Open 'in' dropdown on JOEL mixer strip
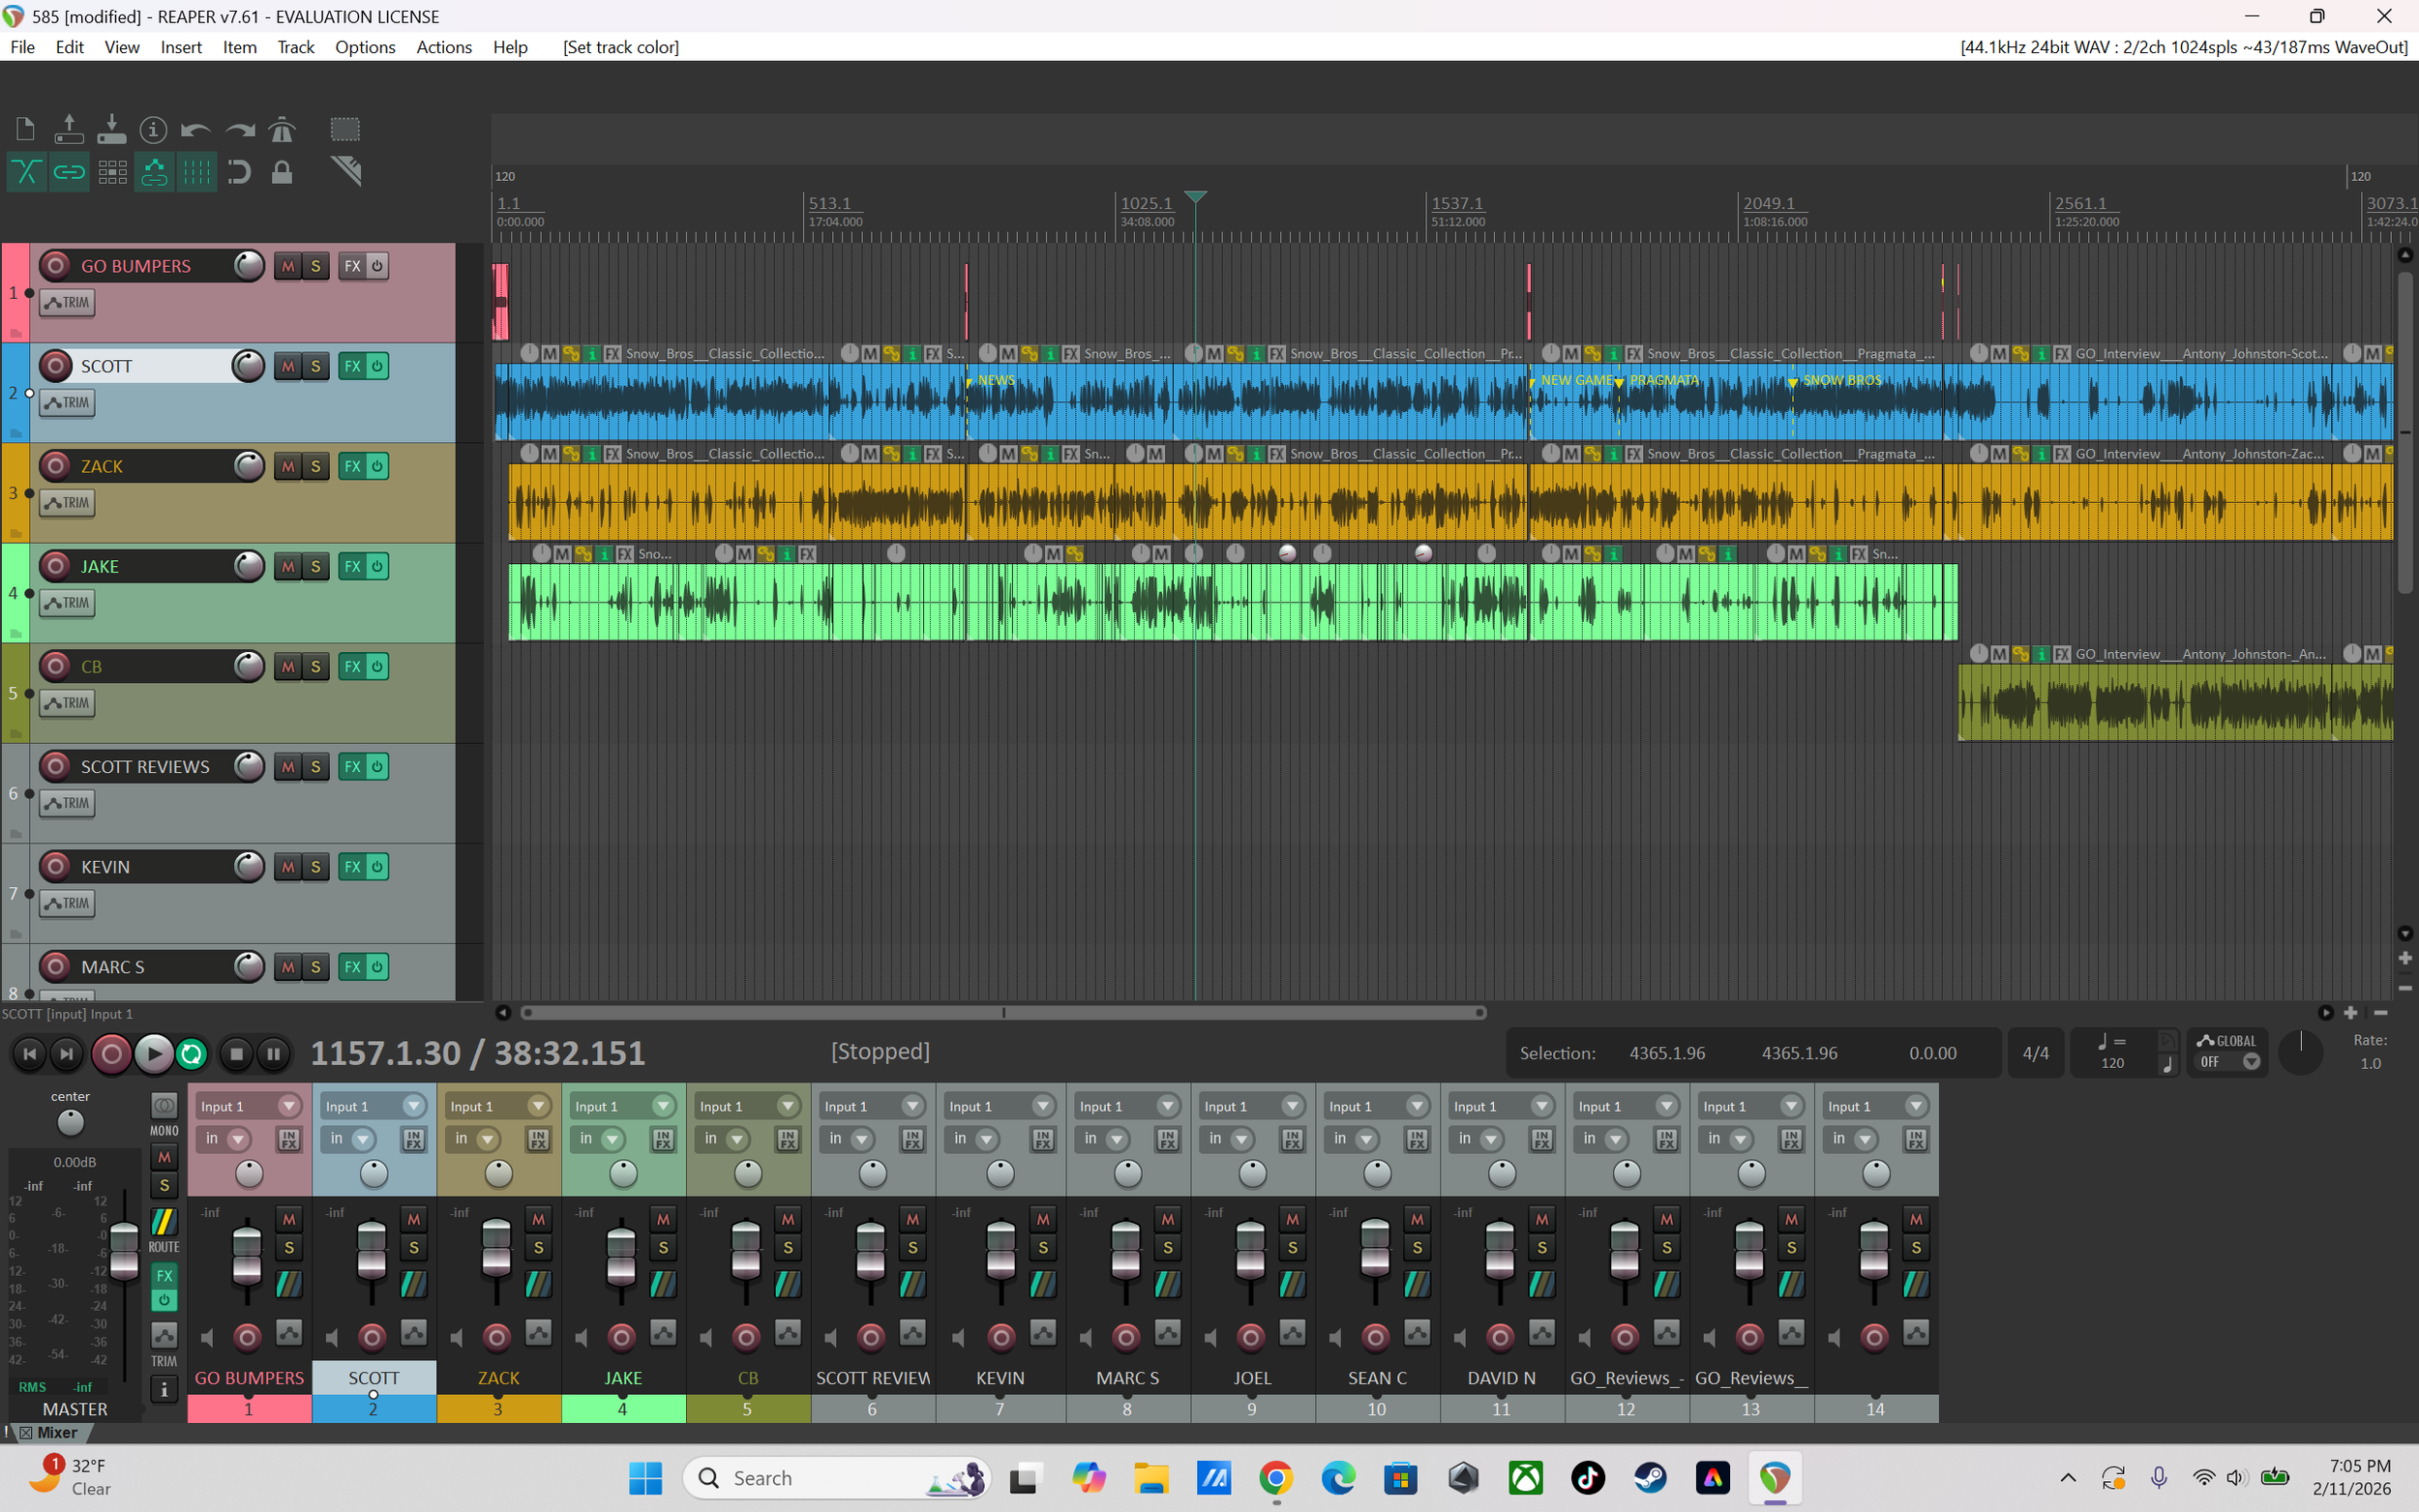The image size is (2419, 1512). [x=1230, y=1139]
